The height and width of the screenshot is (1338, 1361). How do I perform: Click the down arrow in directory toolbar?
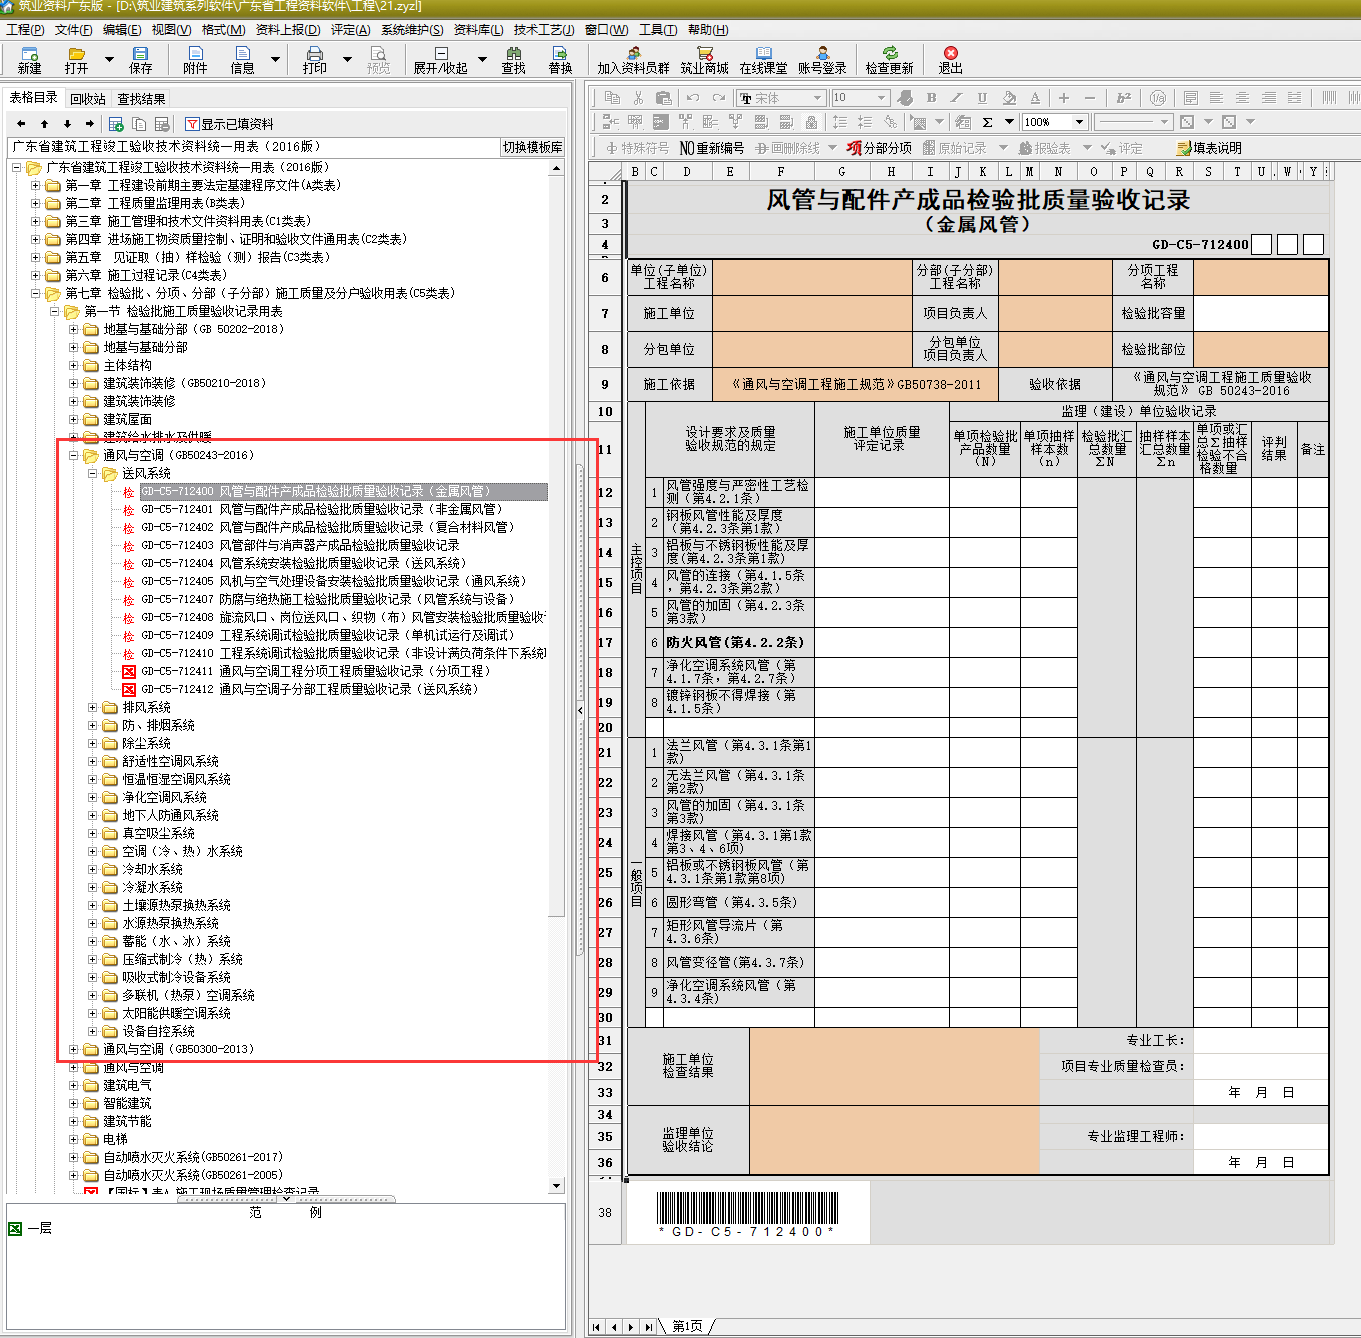pos(67,124)
